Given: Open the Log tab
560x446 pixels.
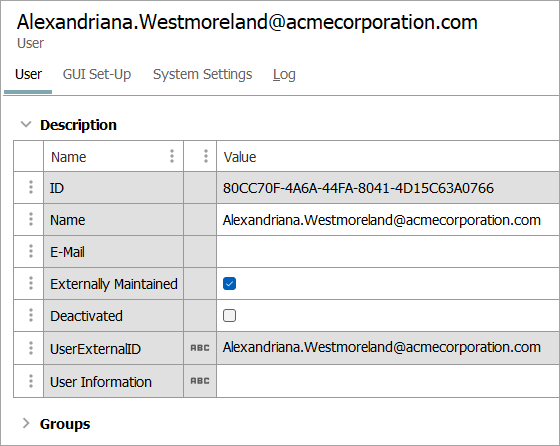Looking at the screenshot, I should pos(284,74).
